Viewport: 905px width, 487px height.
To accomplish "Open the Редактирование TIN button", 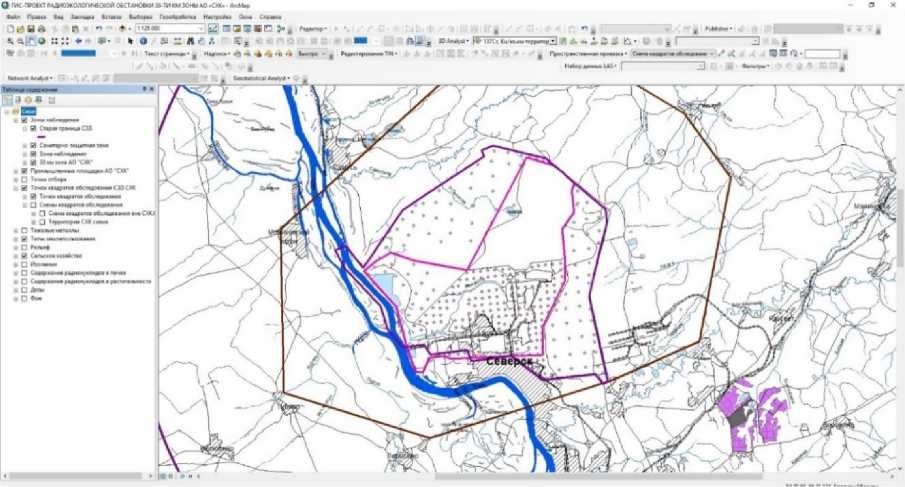I will pyautogui.click(x=371, y=54).
